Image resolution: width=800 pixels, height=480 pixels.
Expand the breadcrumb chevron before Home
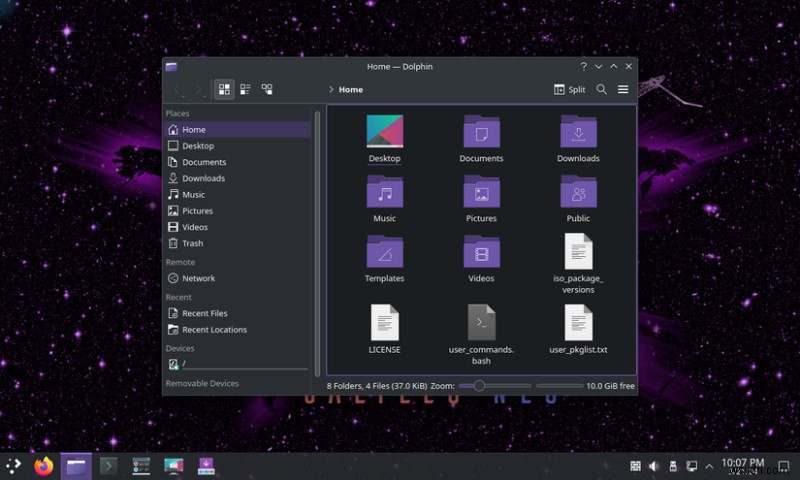point(331,89)
